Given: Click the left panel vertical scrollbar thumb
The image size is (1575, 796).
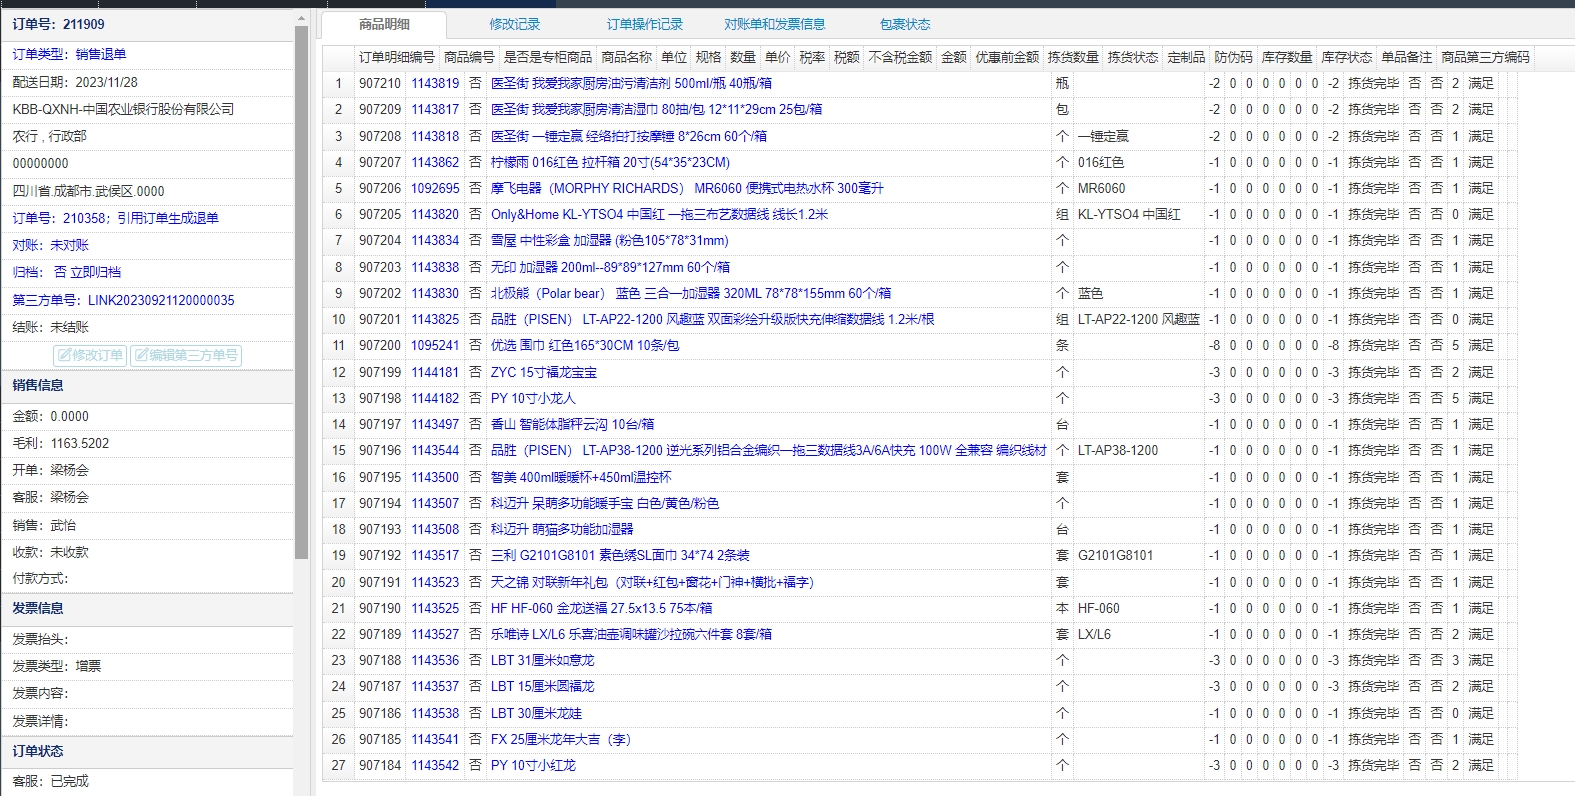Looking at the screenshot, I should tap(302, 292).
